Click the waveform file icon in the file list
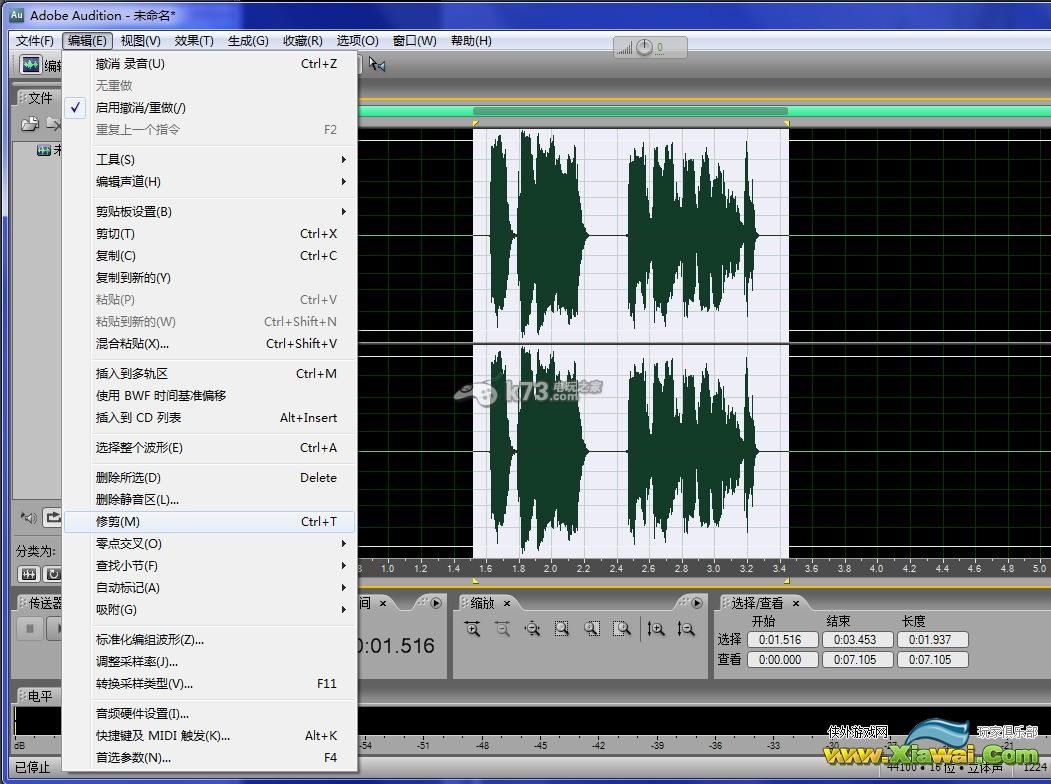 pos(44,150)
